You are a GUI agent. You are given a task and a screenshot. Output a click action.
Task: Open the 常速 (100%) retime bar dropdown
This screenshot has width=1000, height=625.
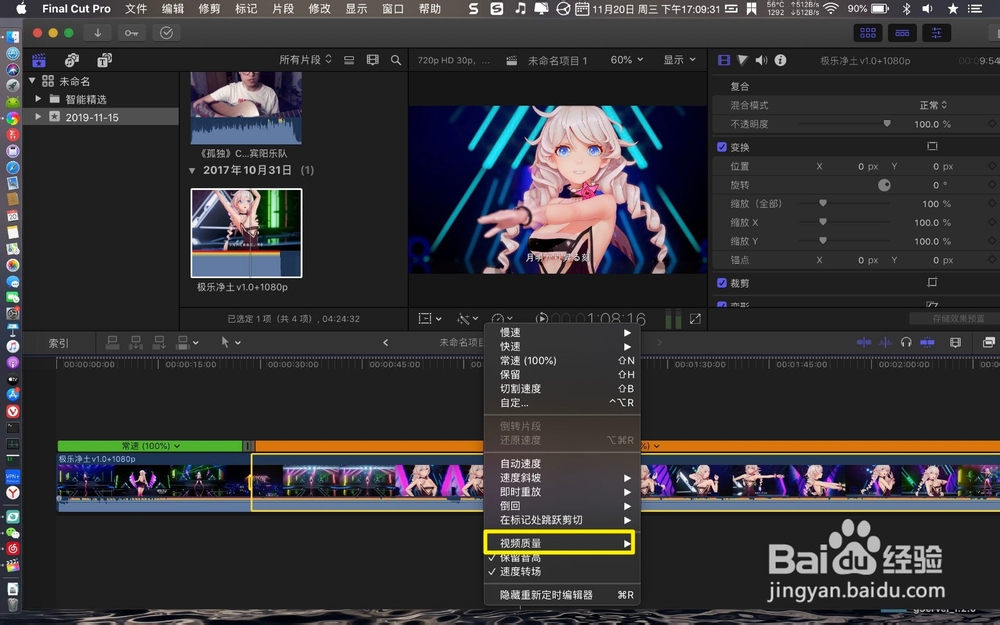(151, 446)
